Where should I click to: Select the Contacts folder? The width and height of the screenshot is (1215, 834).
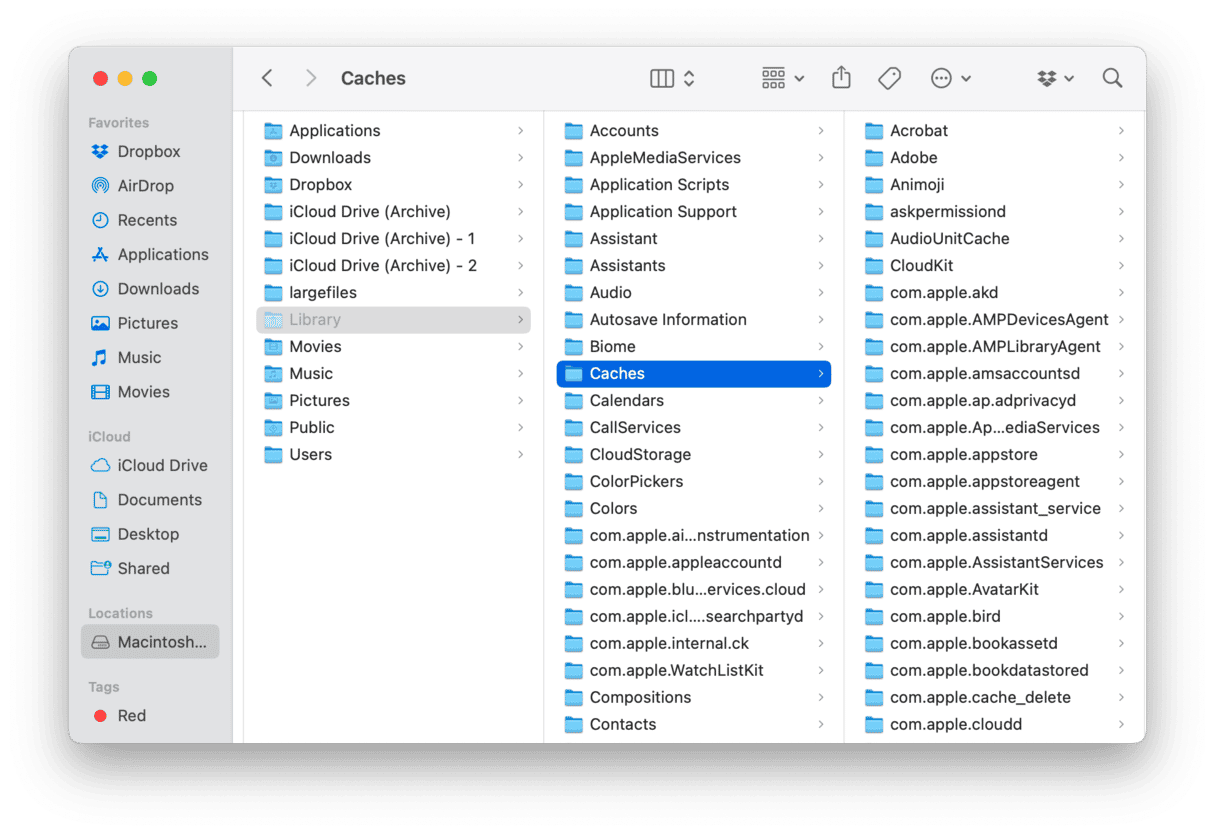click(x=694, y=725)
